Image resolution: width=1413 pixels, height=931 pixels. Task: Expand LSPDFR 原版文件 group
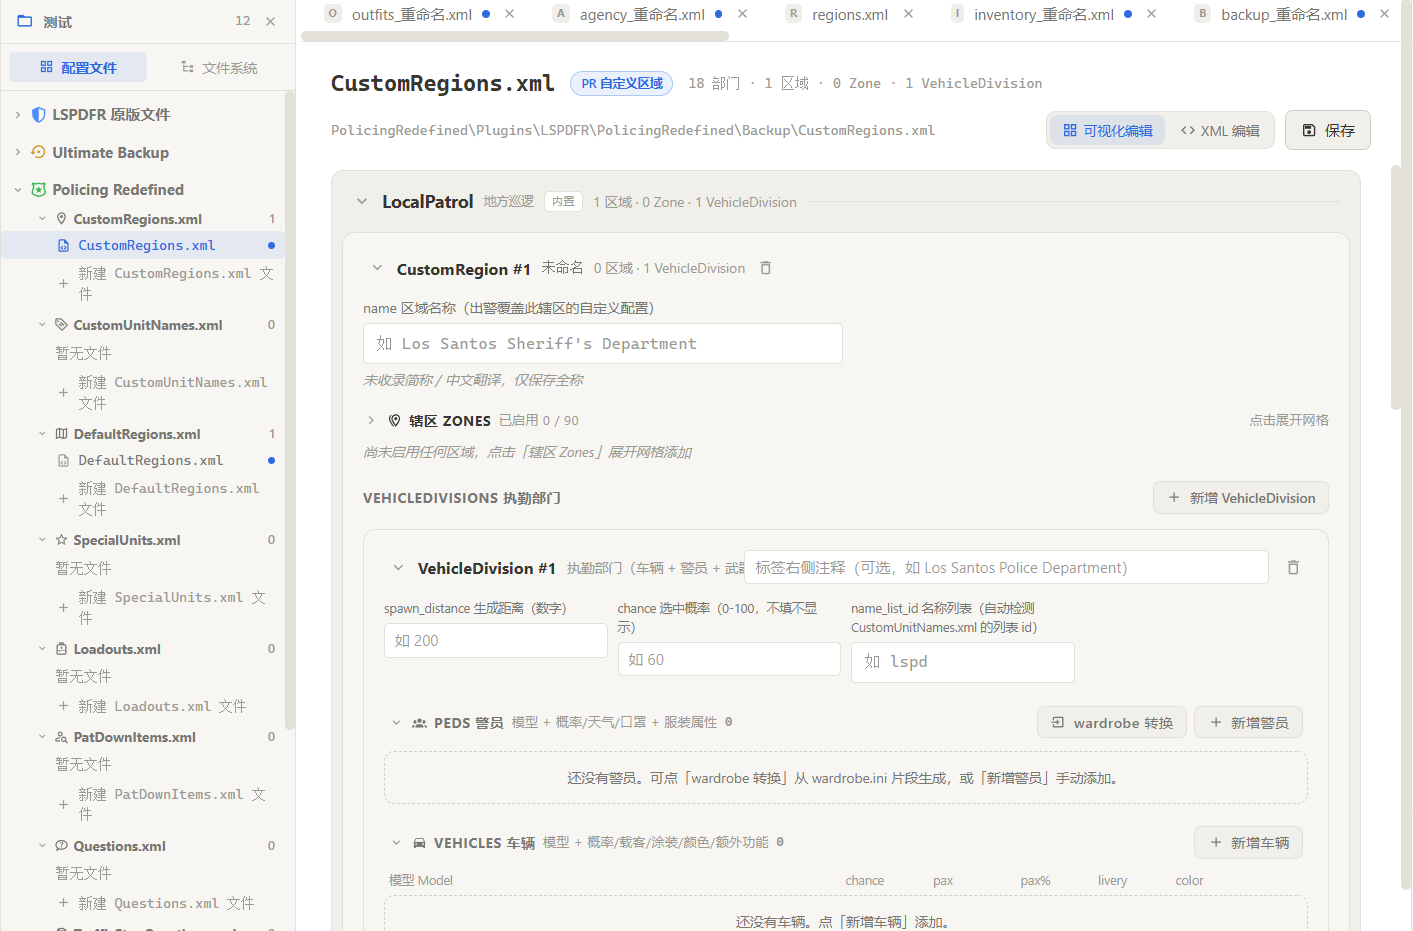[18, 115]
